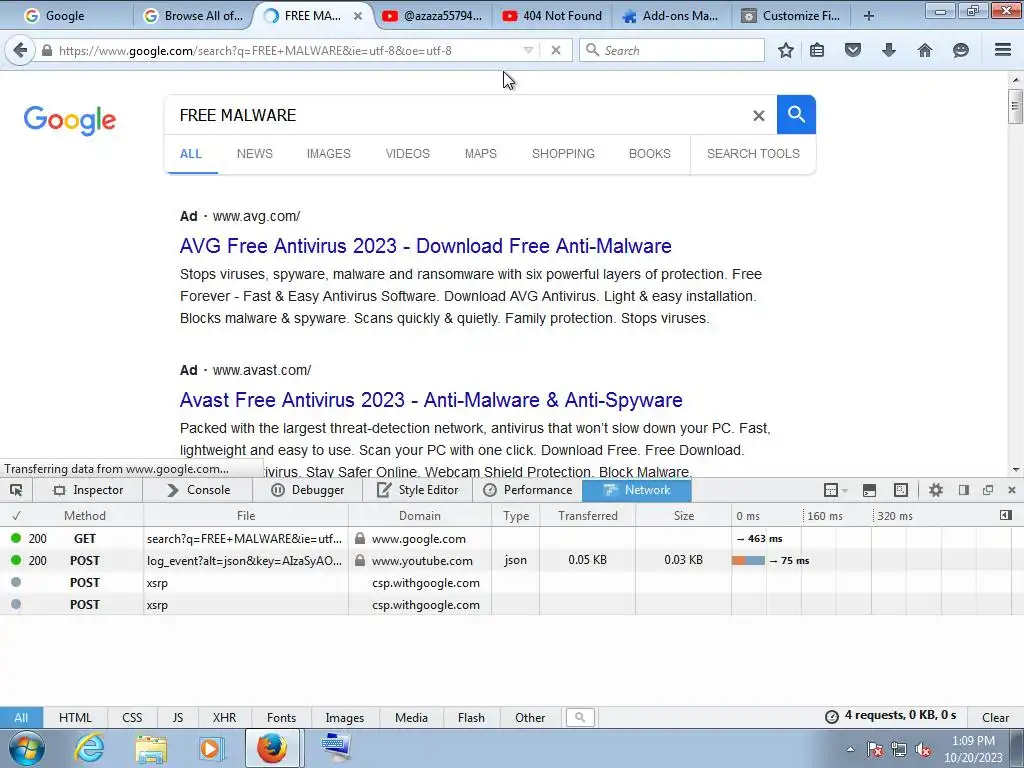Submit Google search with magnifier button
This screenshot has width=1024, height=768.
tap(796, 114)
